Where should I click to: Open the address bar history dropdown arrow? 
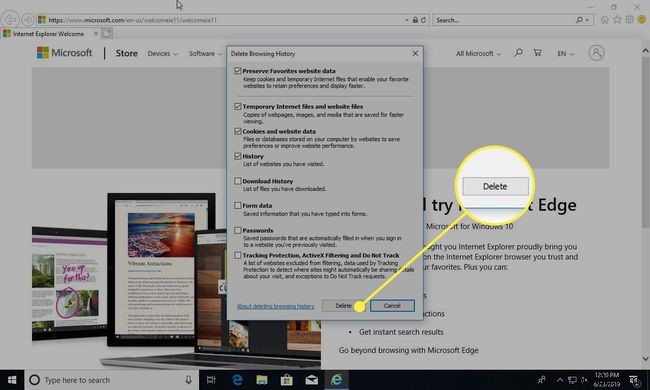(x=407, y=20)
